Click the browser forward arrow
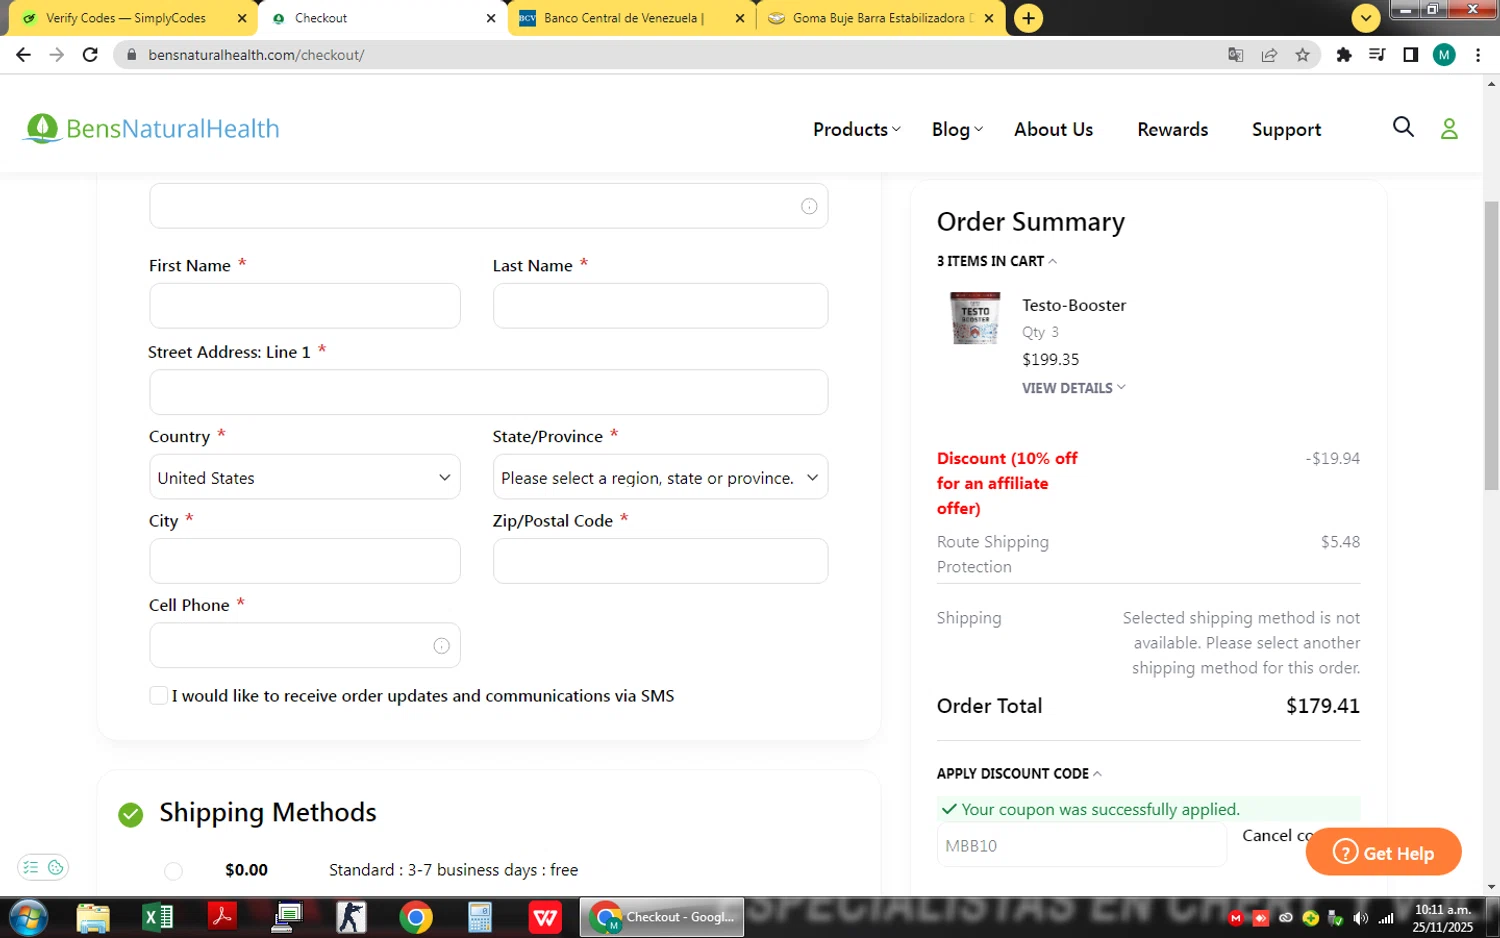The height and width of the screenshot is (938, 1500). tap(57, 55)
